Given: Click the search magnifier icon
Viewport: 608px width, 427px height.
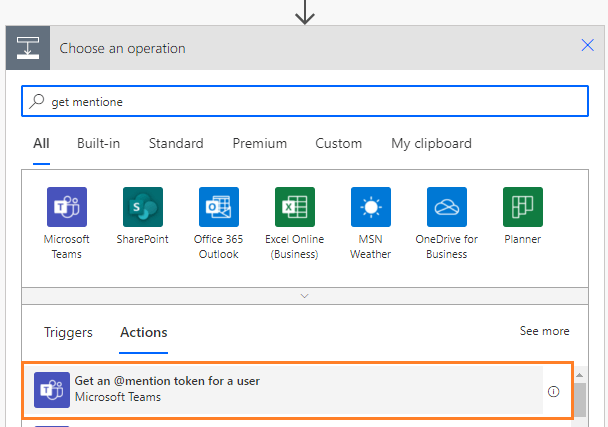Looking at the screenshot, I should pos(37,101).
